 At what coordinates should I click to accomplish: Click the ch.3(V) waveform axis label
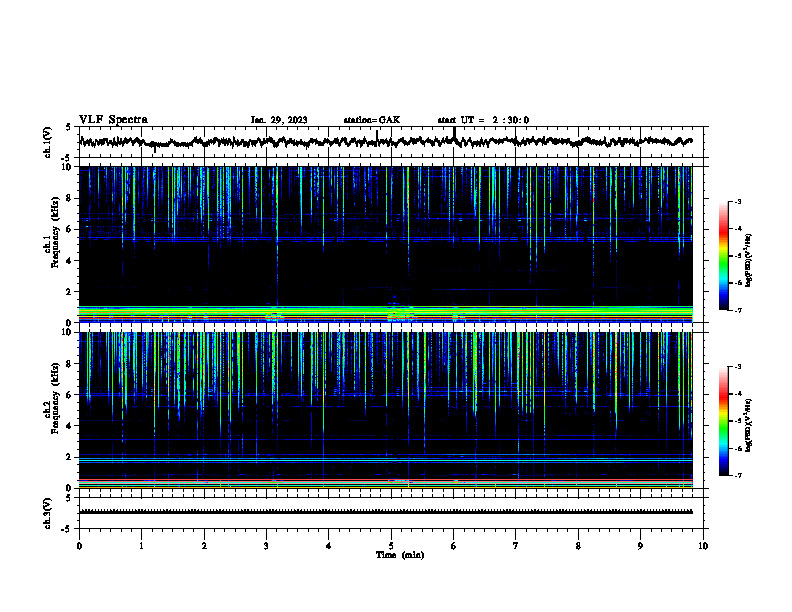(x=48, y=513)
